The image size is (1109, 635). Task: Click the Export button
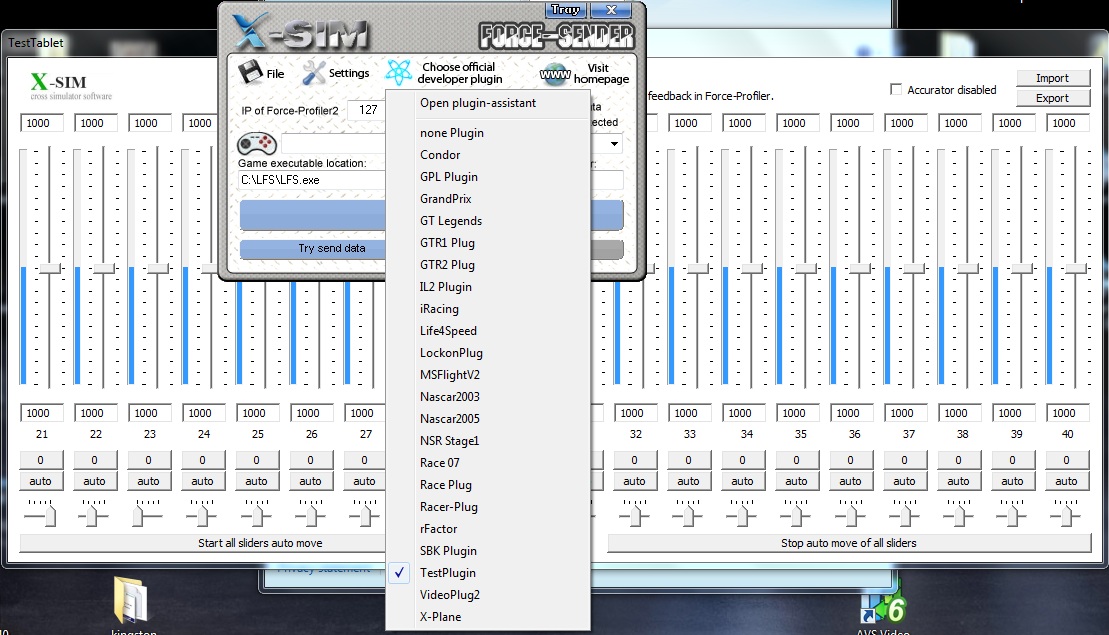(x=1052, y=98)
